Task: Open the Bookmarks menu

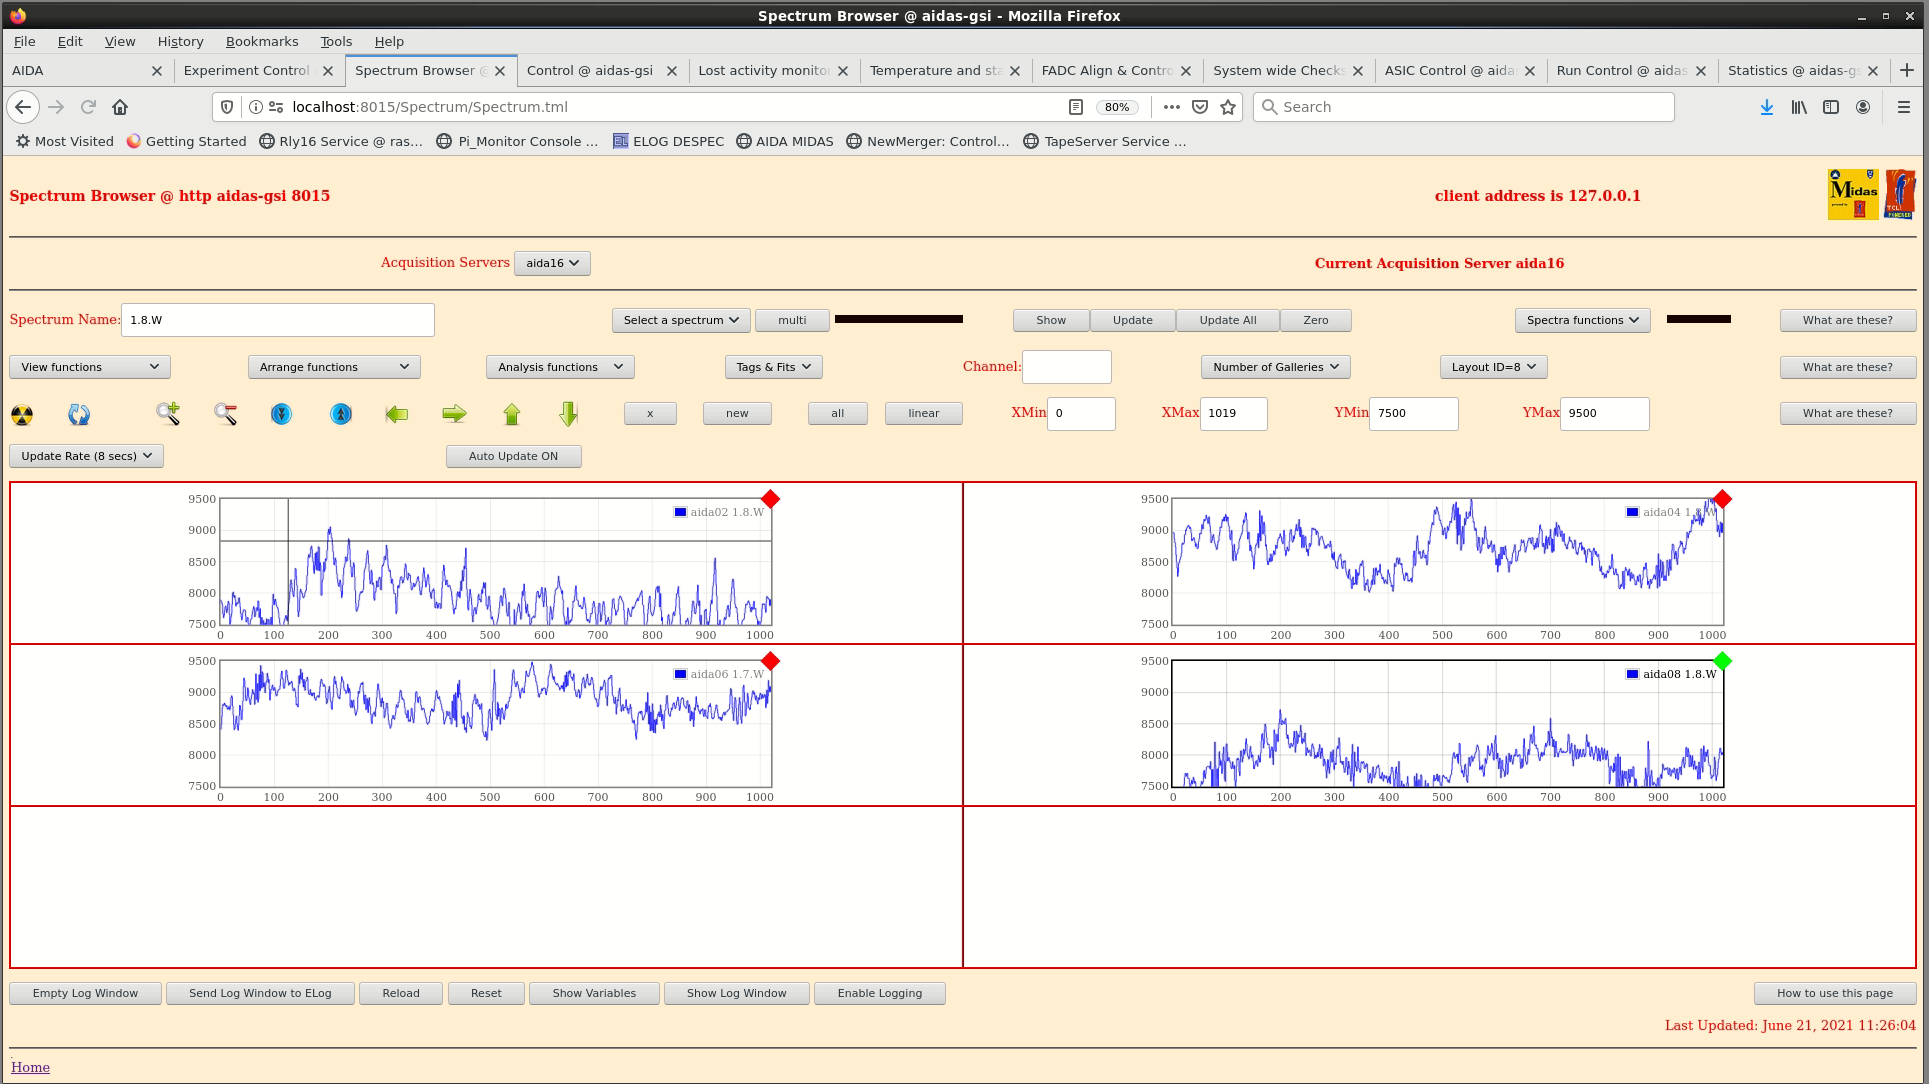Action: click(261, 41)
